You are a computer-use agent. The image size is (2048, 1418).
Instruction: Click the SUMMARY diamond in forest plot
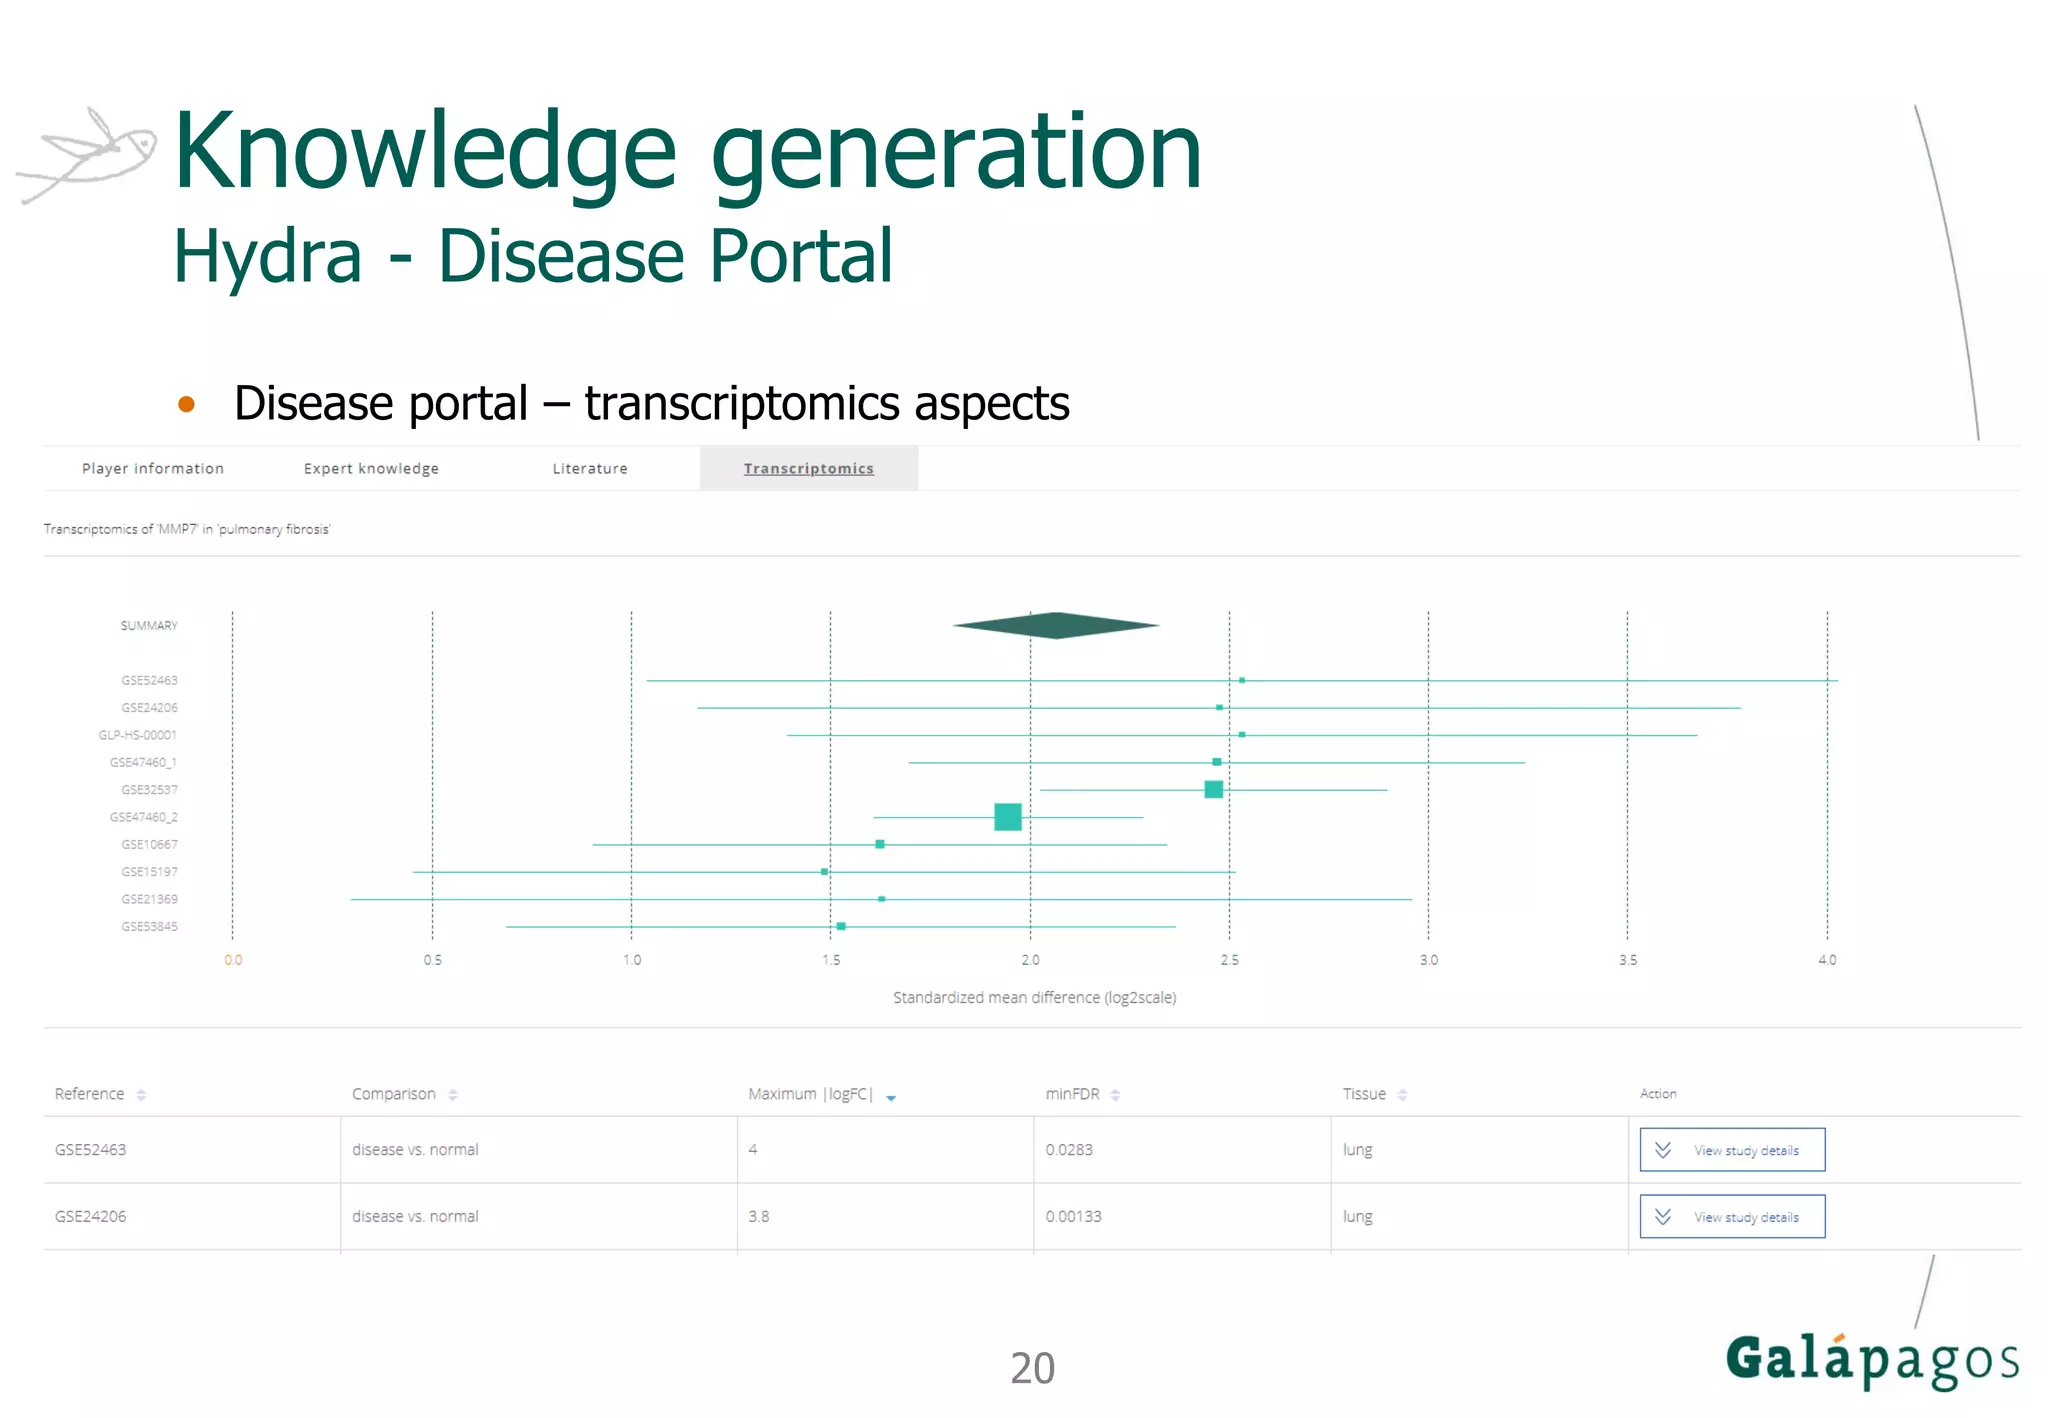coord(1056,625)
